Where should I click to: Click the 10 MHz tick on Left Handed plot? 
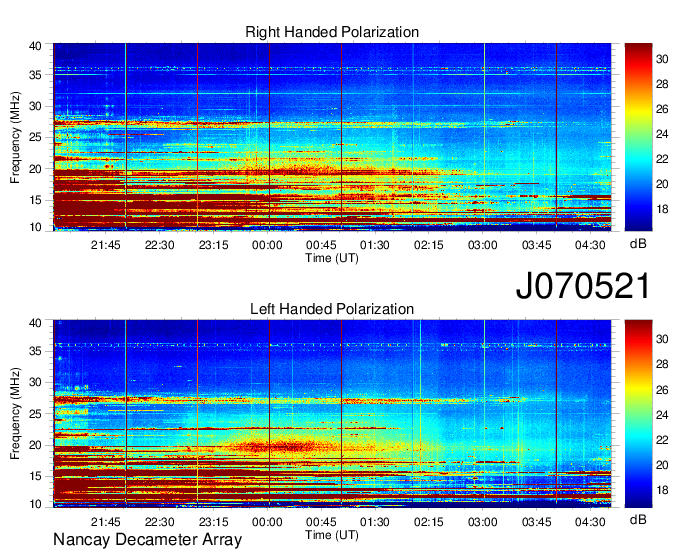pyautogui.click(x=35, y=504)
